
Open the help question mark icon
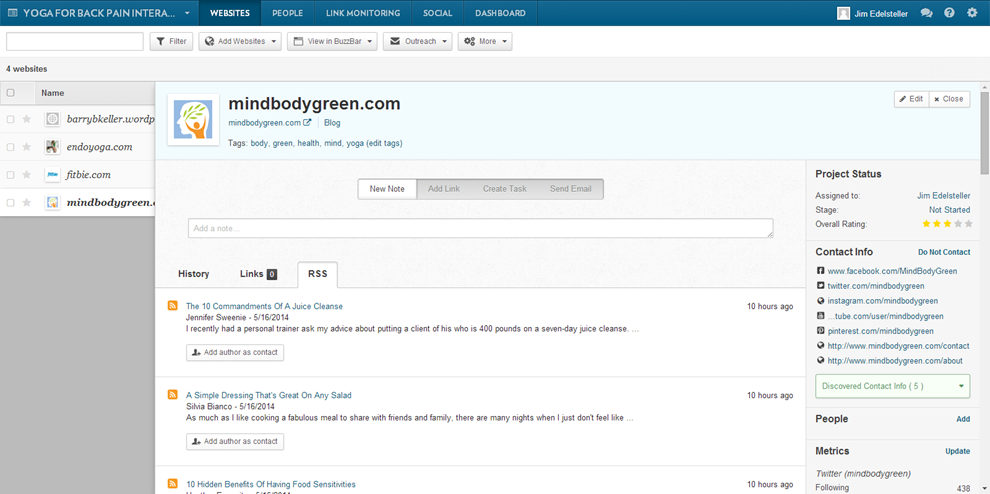[x=949, y=13]
